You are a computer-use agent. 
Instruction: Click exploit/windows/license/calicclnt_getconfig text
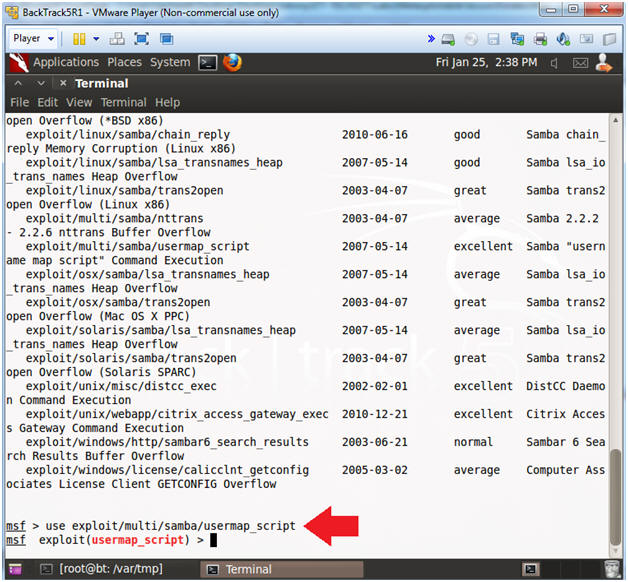click(x=167, y=470)
